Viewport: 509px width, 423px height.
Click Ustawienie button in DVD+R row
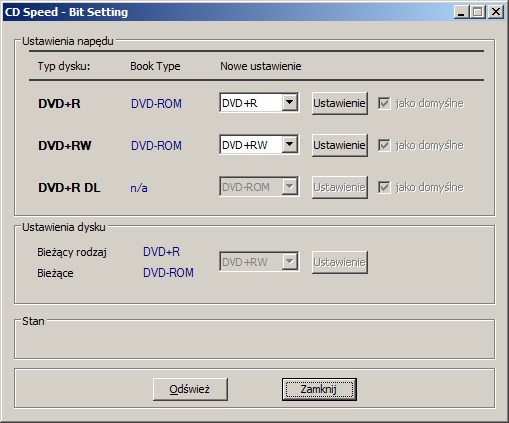340,103
